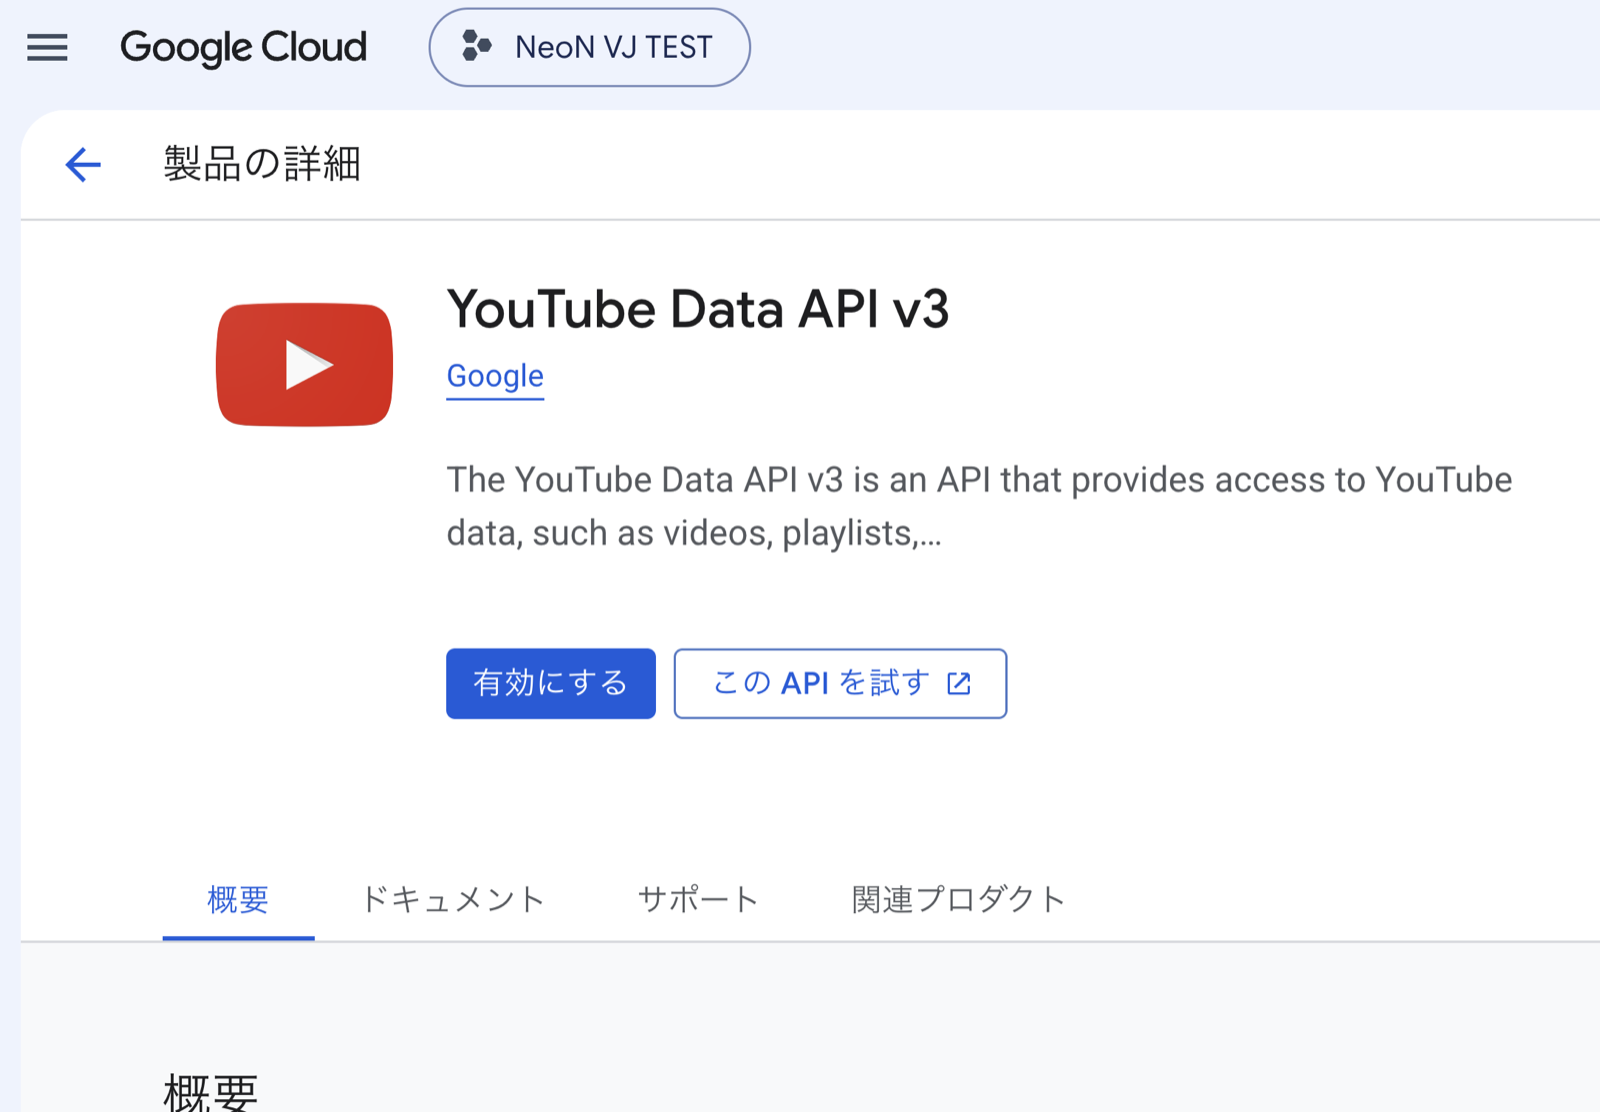Image resolution: width=1600 pixels, height=1112 pixels.
Task: Click the YouTube Data API v3 title
Action: click(x=697, y=309)
